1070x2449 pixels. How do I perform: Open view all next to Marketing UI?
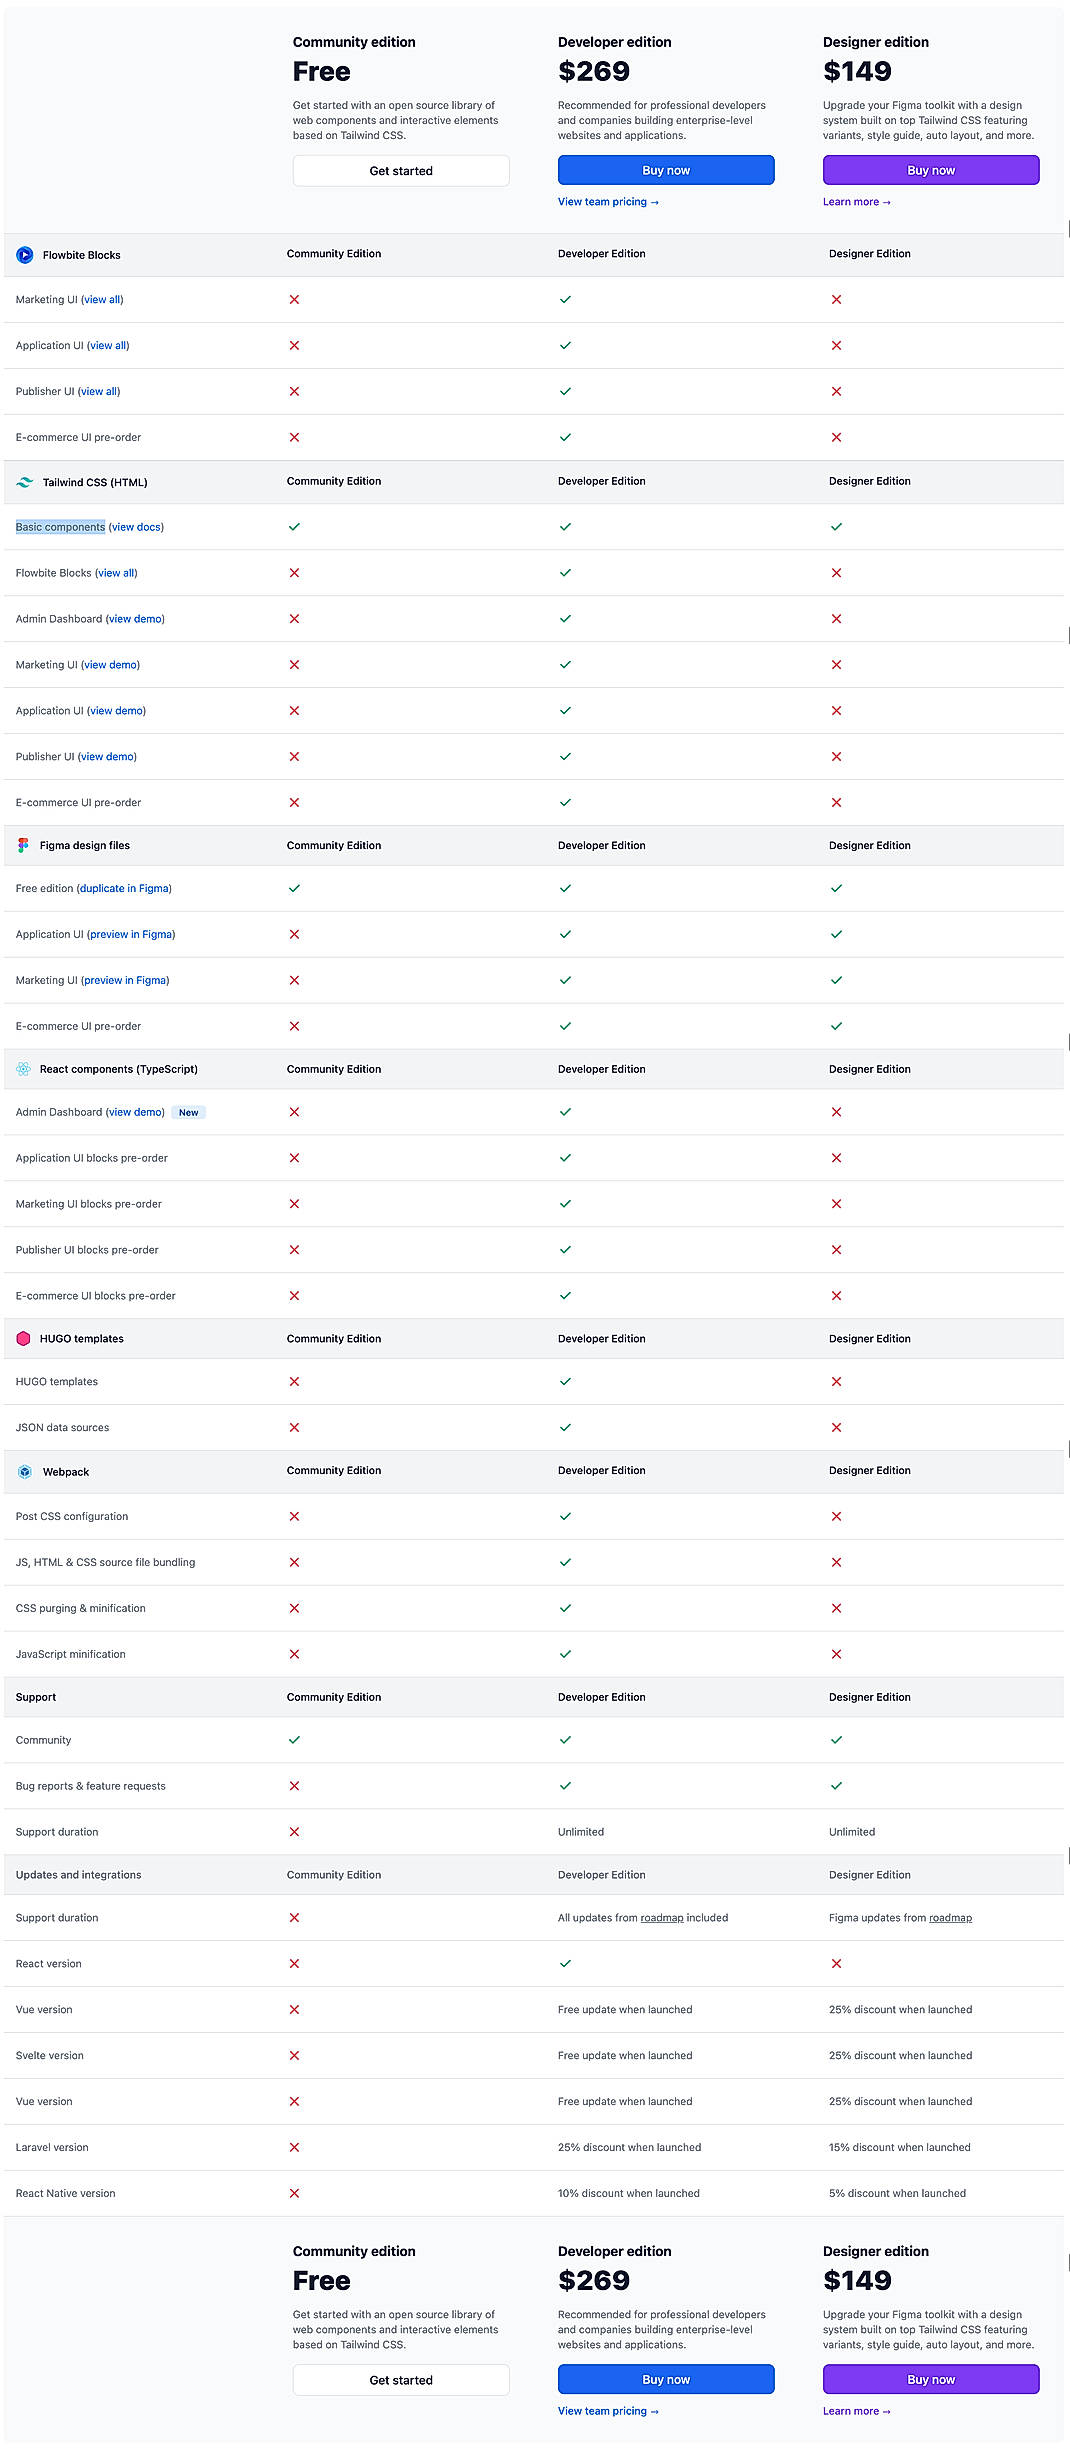[x=103, y=299]
